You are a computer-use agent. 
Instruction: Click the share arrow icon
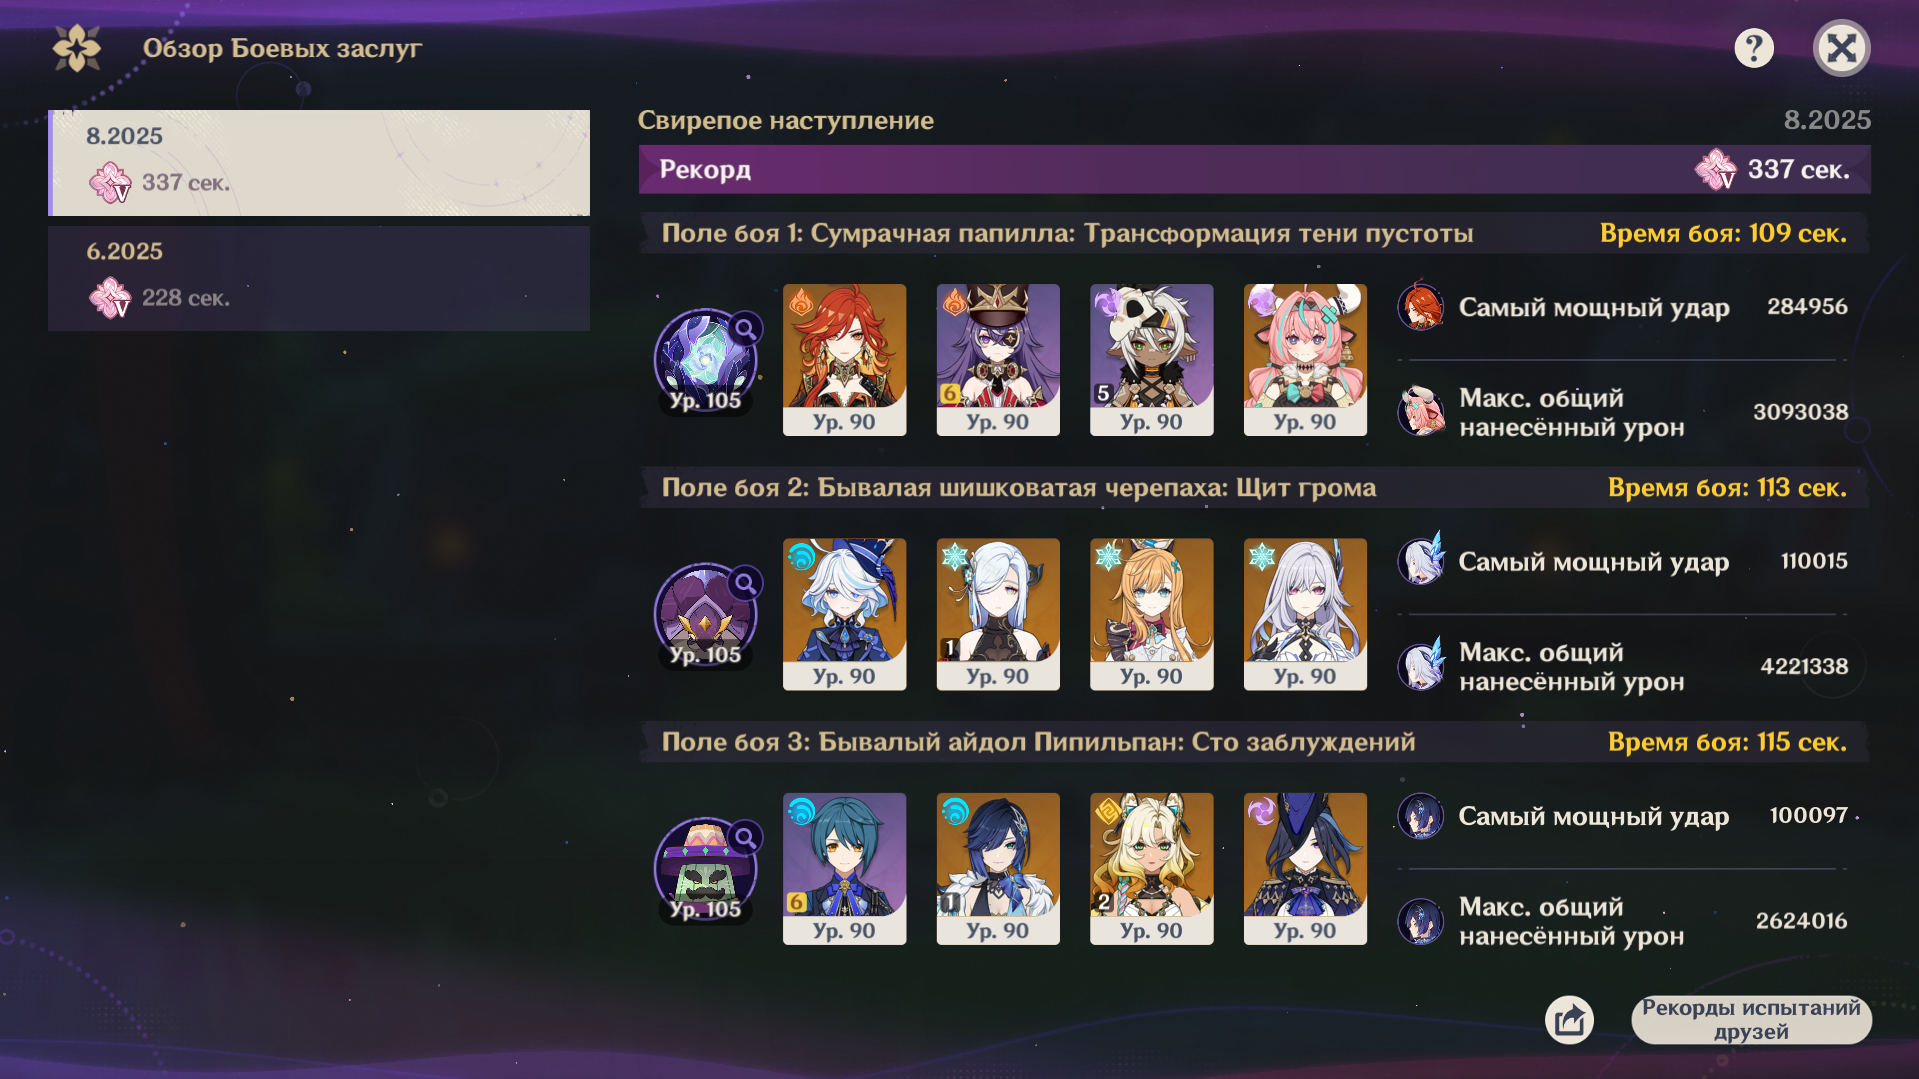click(1569, 1020)
